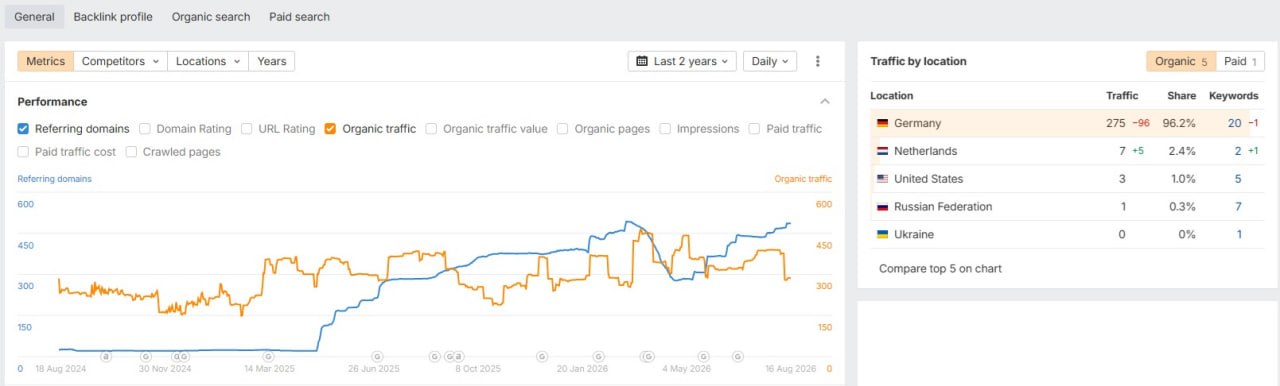Click the United States flag icon
The image size is (1280, 386).
tap(882, 179)
